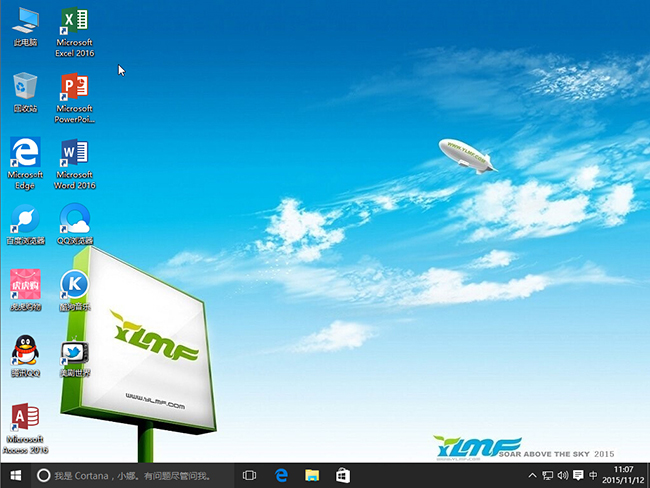Open File Explorer from the taskbar
The height and width of the screenshot is (488, 650).
[312, 475]
